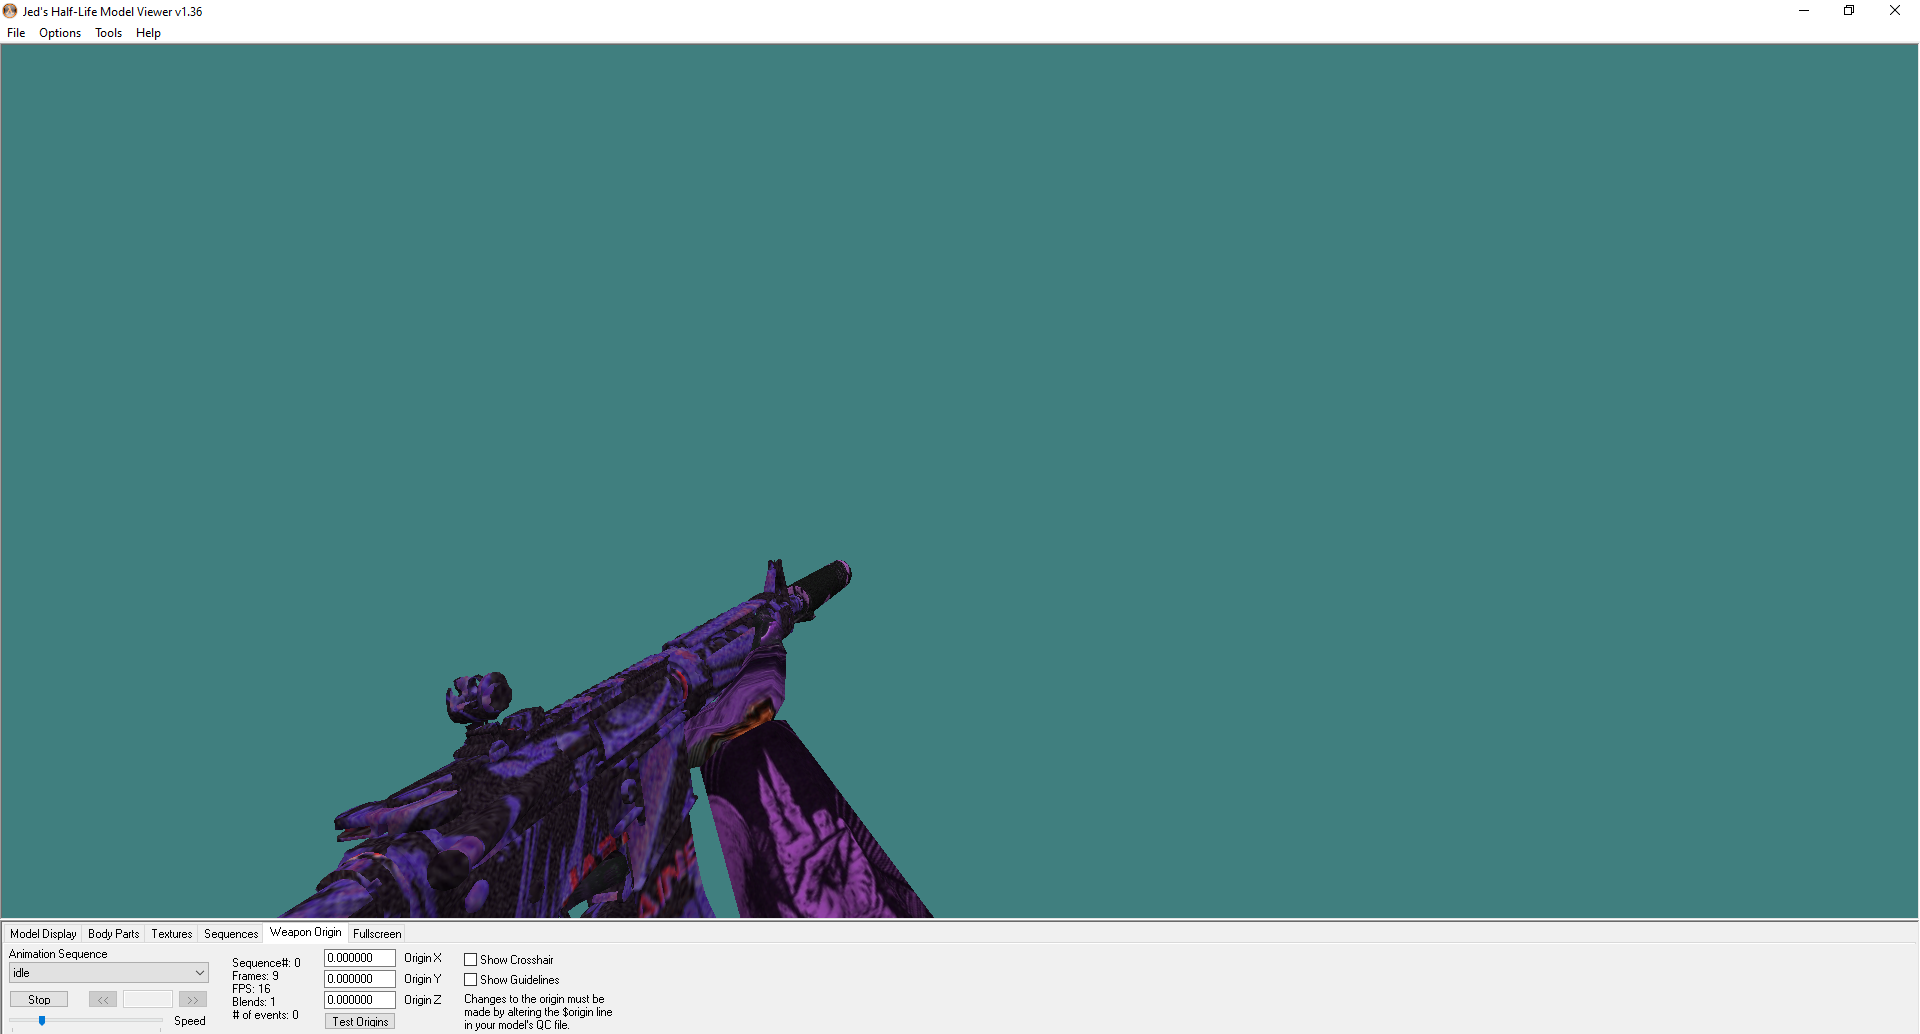Switch to the Sequences tab
The height and width of the screenshot is (1034, 1920).
[231, 934]
